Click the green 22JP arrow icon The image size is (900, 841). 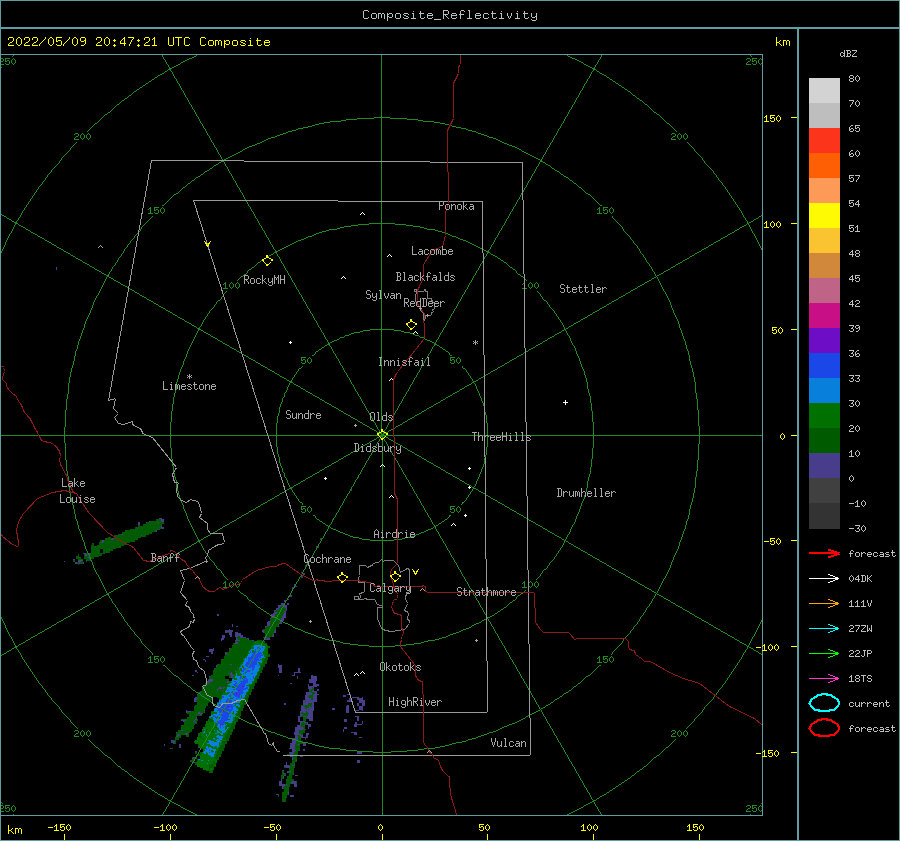coord(824,653)
